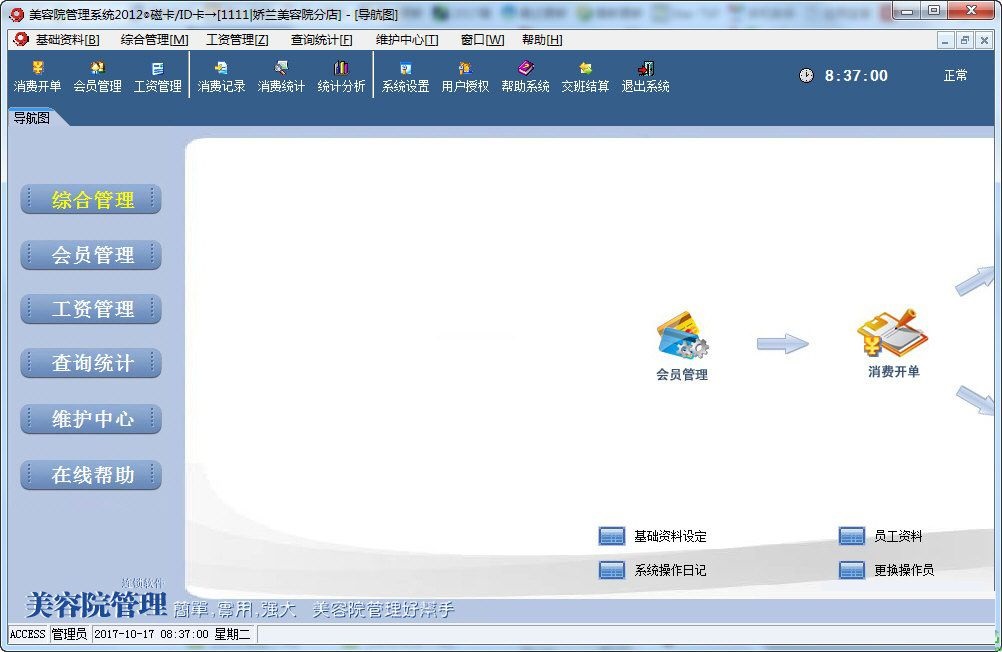1002x652 pixels.
Task: Click 管理员 in the status bar
Action: click(69, 634)
